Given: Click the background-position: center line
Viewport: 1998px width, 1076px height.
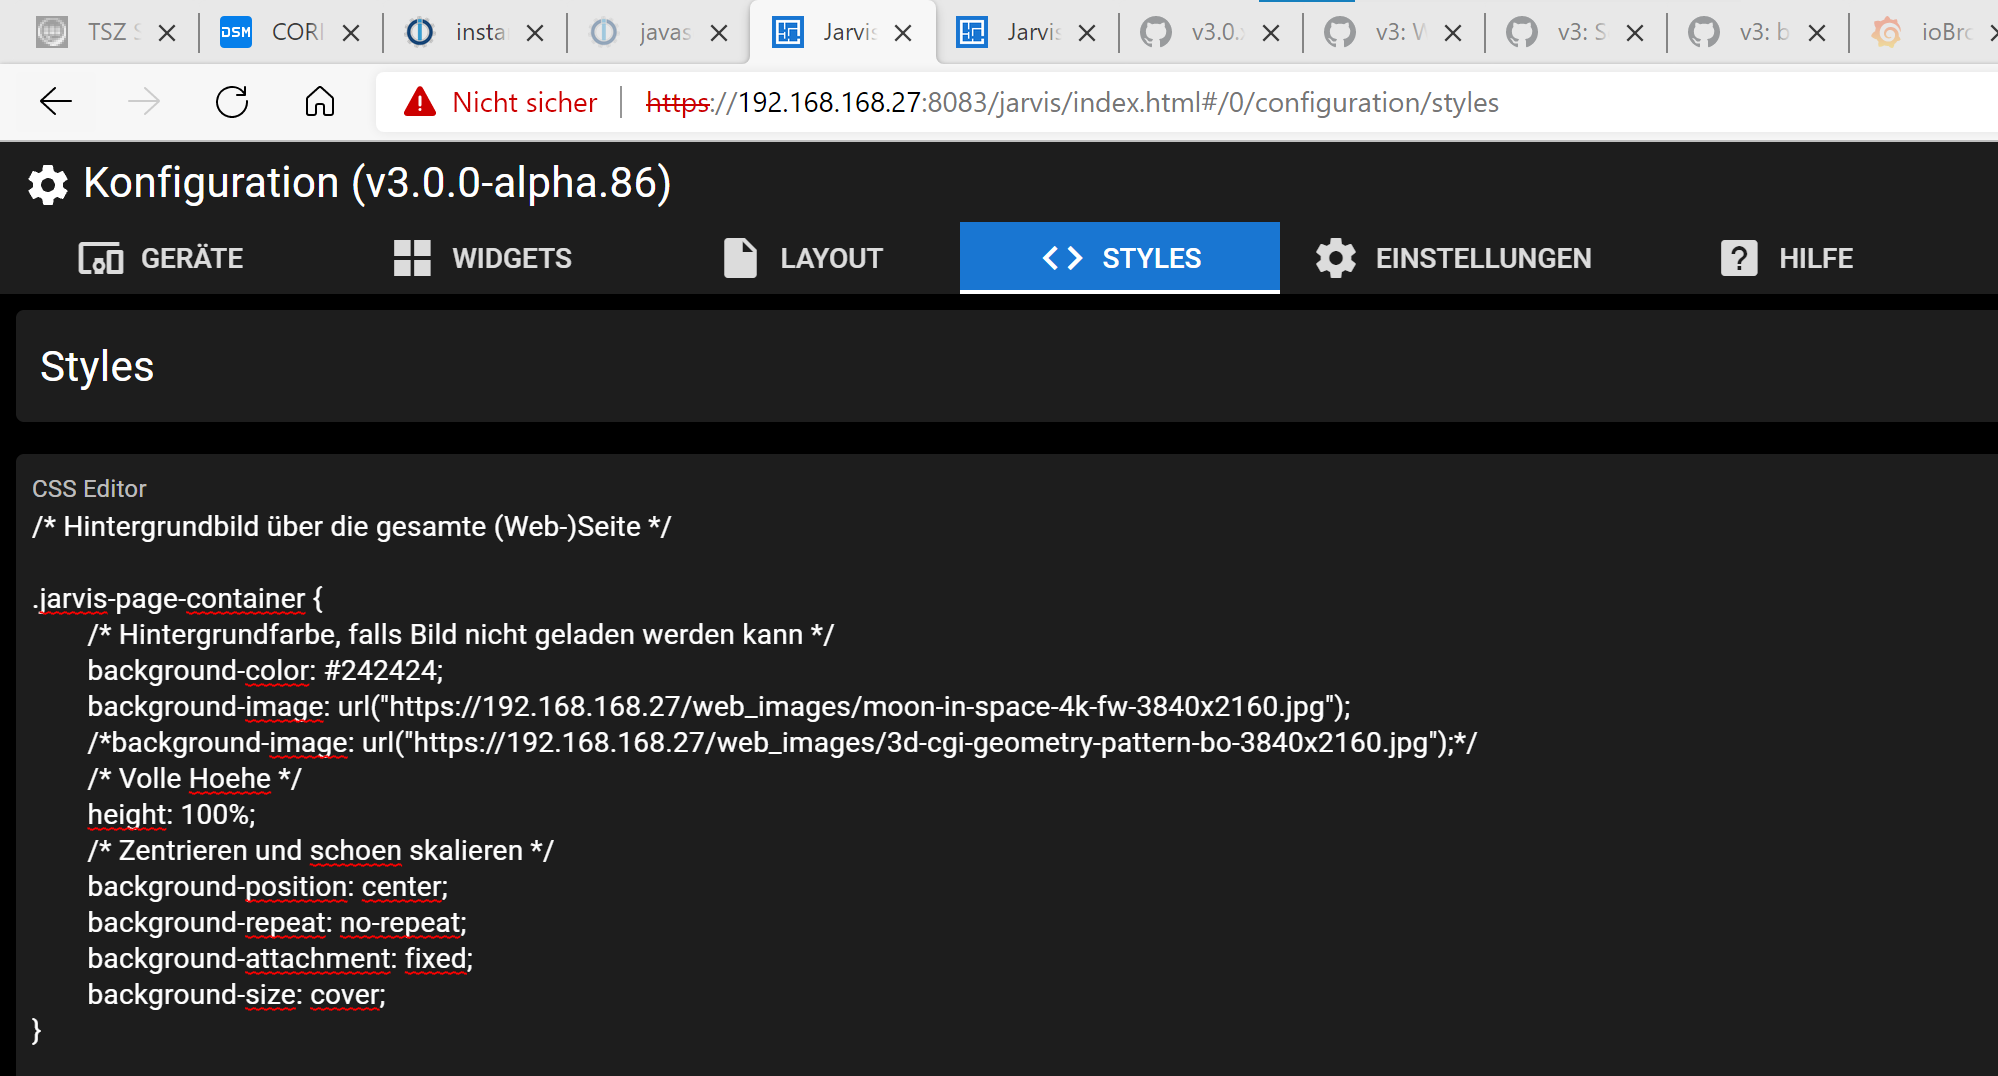Looking at the screenshot, I should 268,886.
